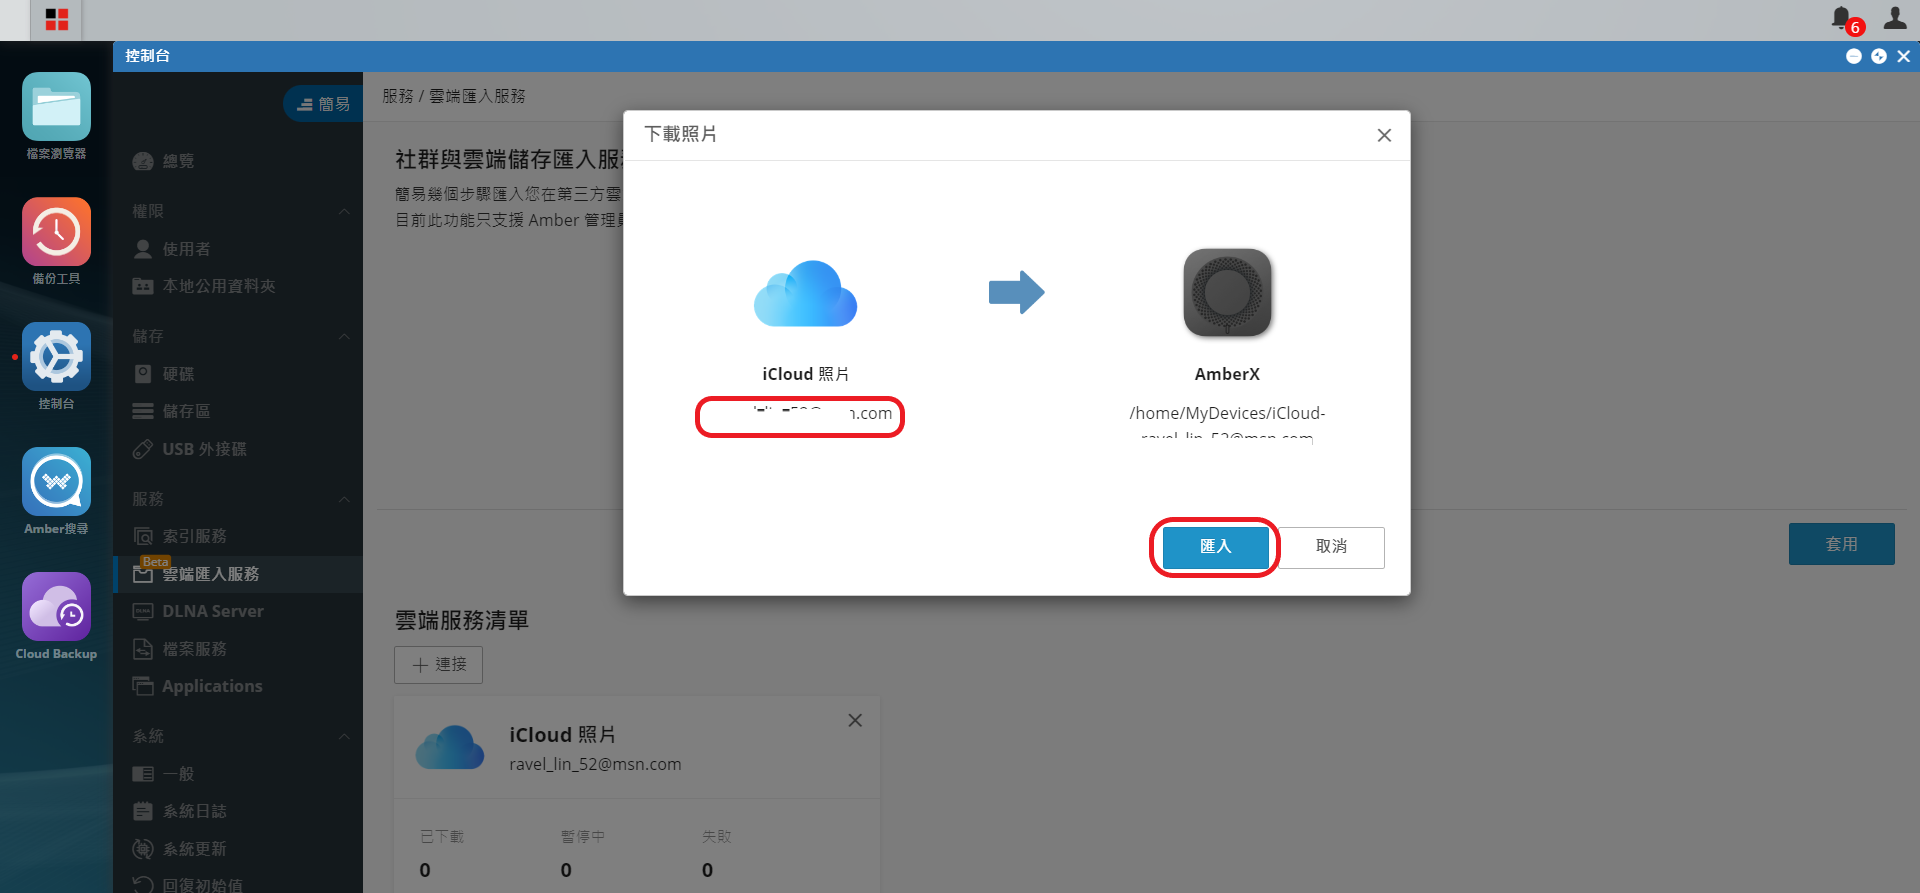Click the /home/MyDevices/iCloud- path text
The width and height of the screenshot is (1920, 893).
point(1227,413)
